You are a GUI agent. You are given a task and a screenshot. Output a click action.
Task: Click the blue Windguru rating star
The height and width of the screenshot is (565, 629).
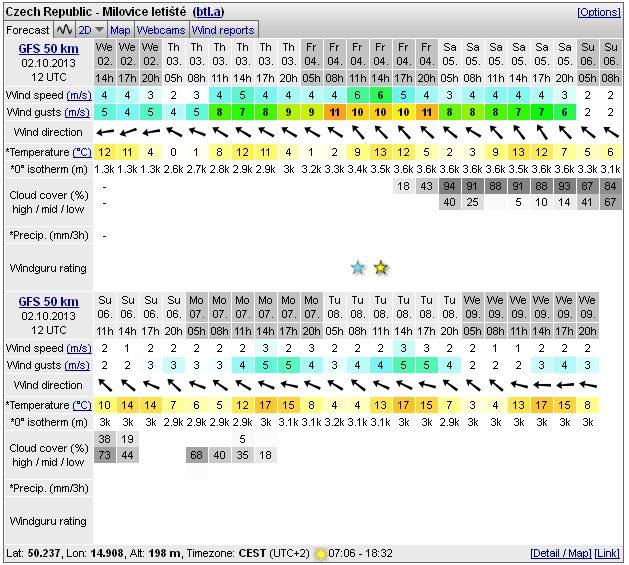pyautogui.click(x=358, y=267)
